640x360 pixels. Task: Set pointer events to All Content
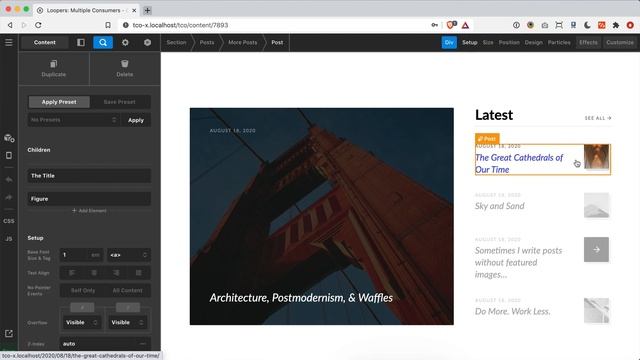point(128,290)
